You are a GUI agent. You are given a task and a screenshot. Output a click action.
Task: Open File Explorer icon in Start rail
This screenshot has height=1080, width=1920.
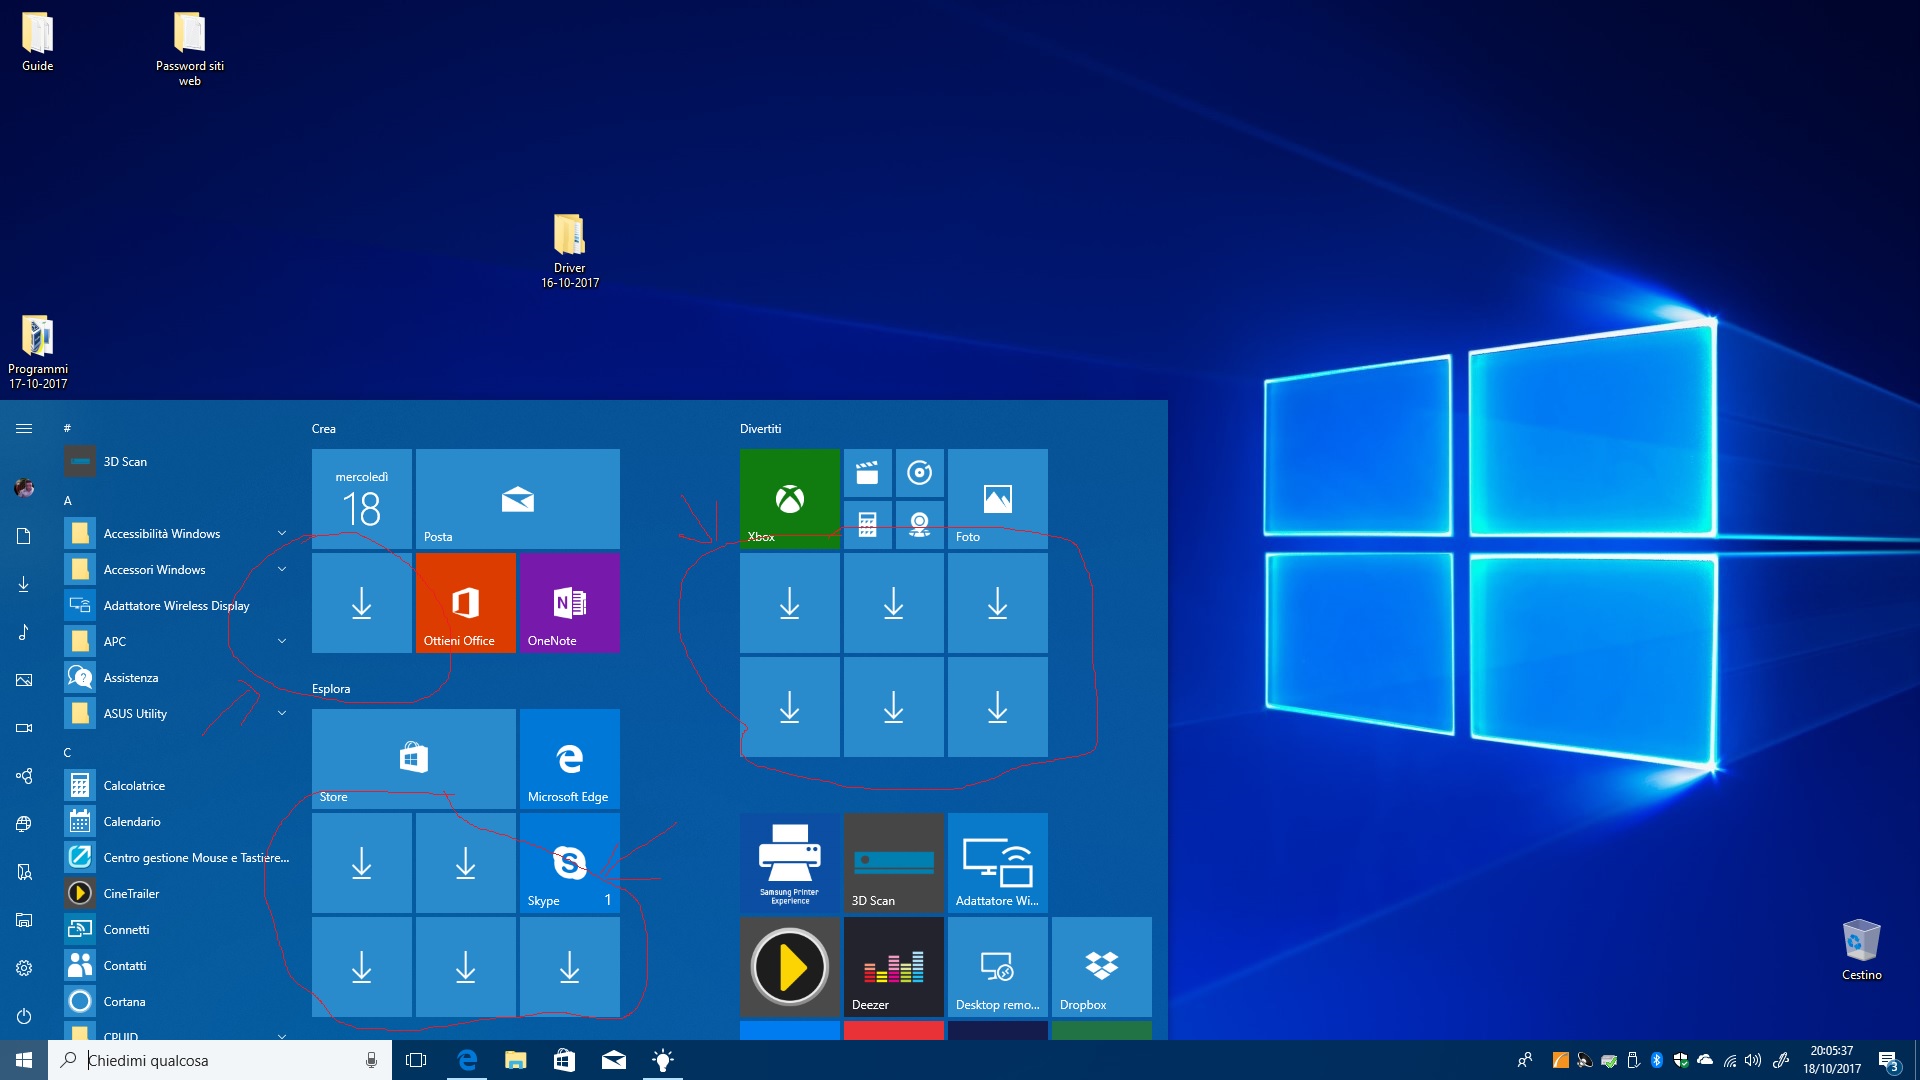(24, 920)
